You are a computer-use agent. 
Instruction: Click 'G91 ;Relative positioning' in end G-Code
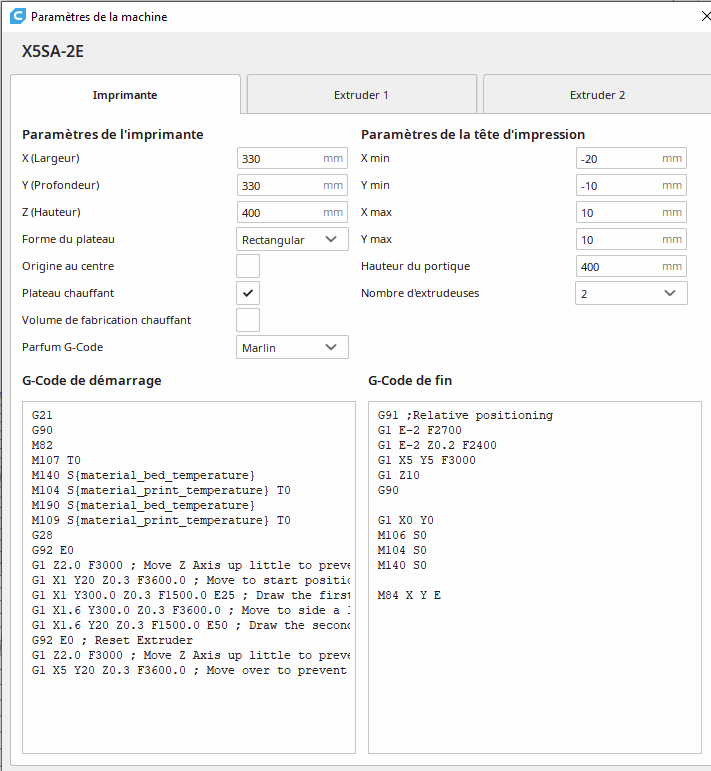[465, 415]
